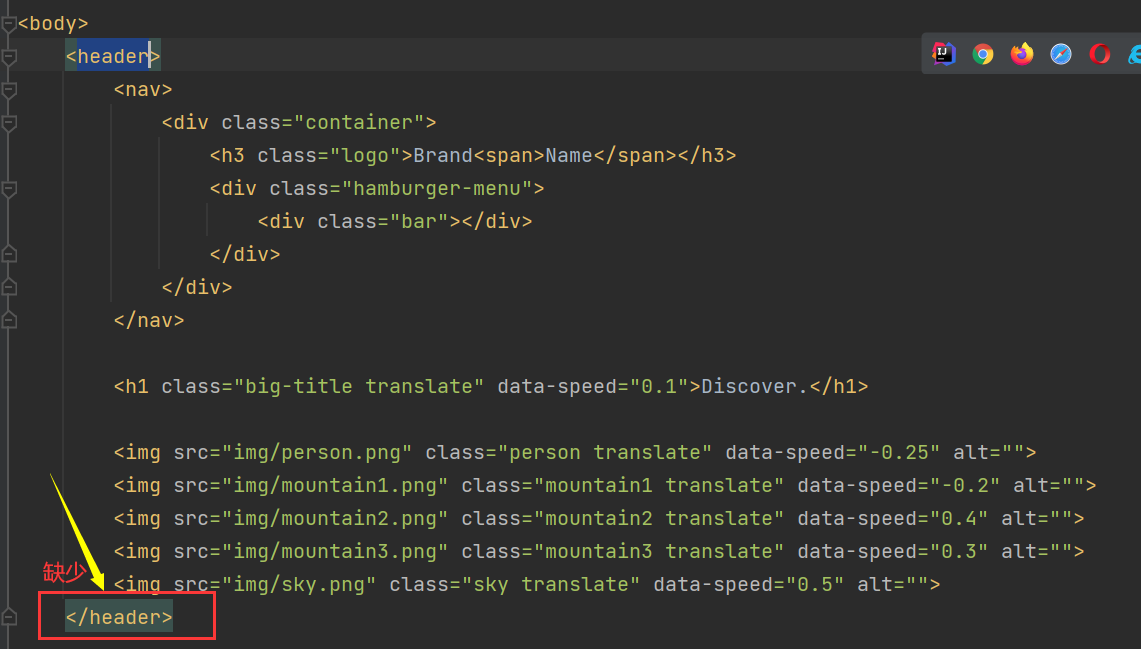
Task: Click the img/sky.png source path
Action: point(298,584)
